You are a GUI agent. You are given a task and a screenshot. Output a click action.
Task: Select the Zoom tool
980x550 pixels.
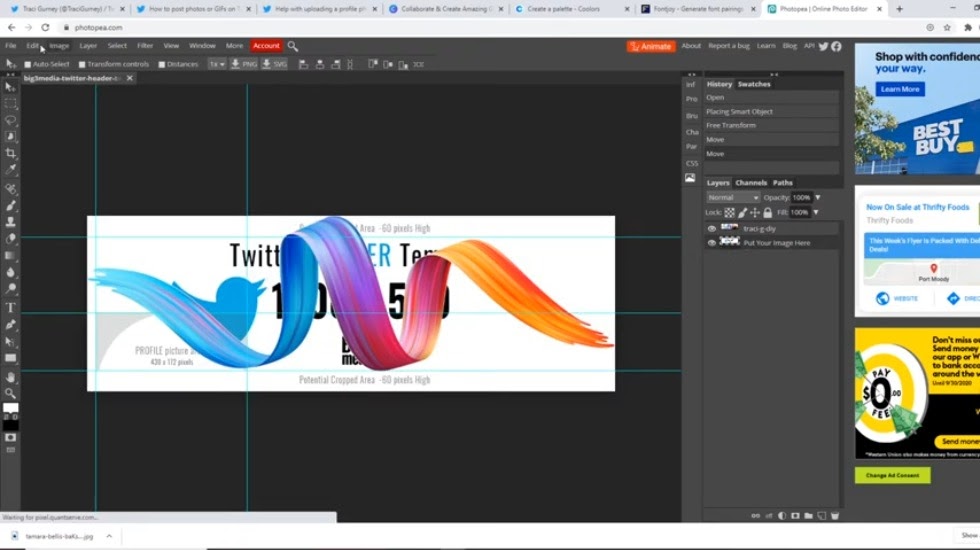pyautogui.click(x=10, y=393)
